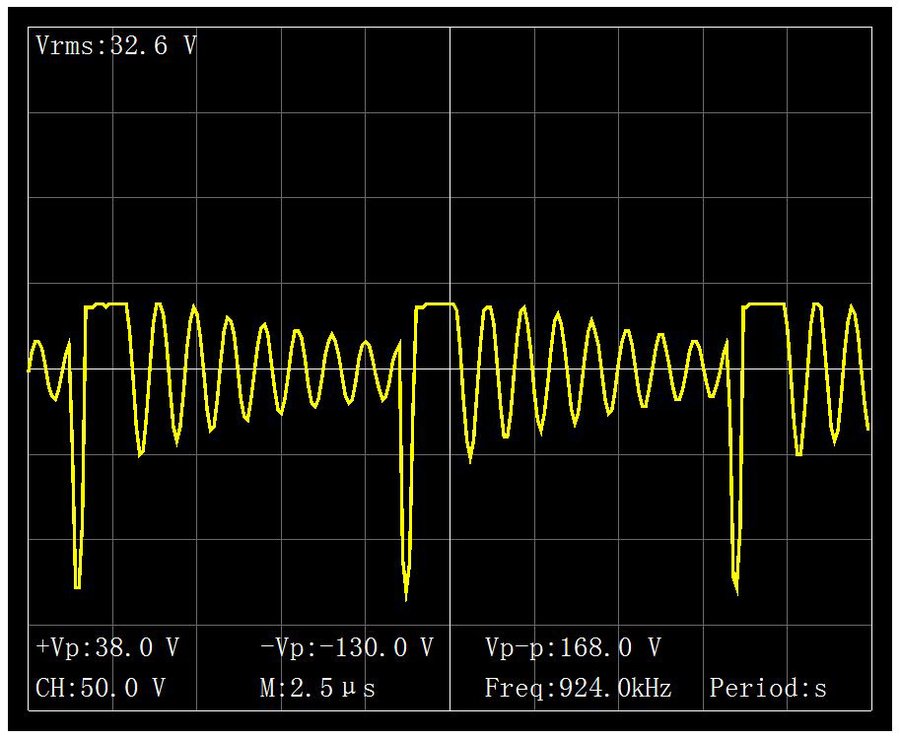Click the leftmost flat-top plateau of the waveform
Image resolution: width=900 pixels, height=738 pixels.
click(x=106, y=305)
